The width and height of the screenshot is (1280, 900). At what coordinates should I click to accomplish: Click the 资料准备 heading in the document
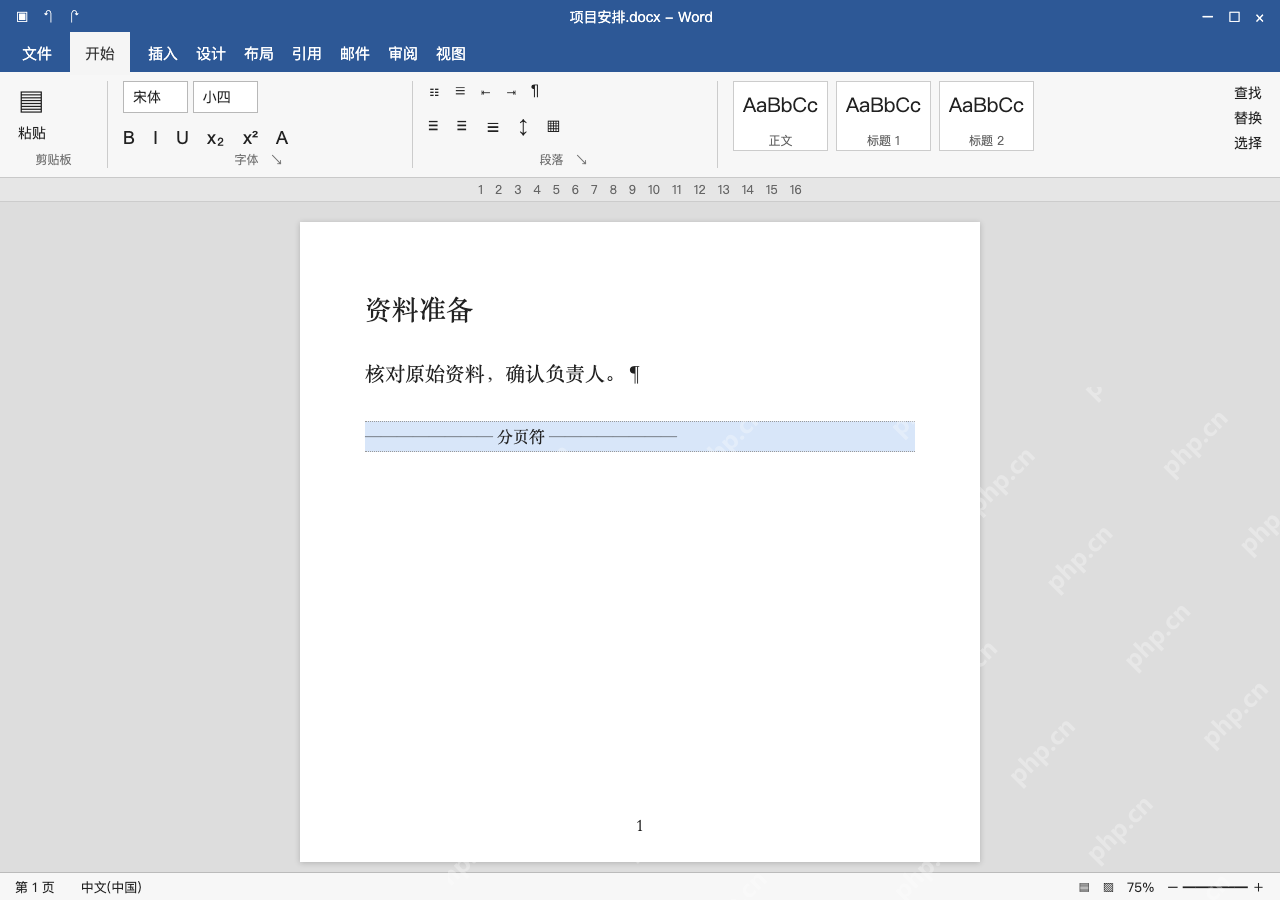(x=419, y=310)
